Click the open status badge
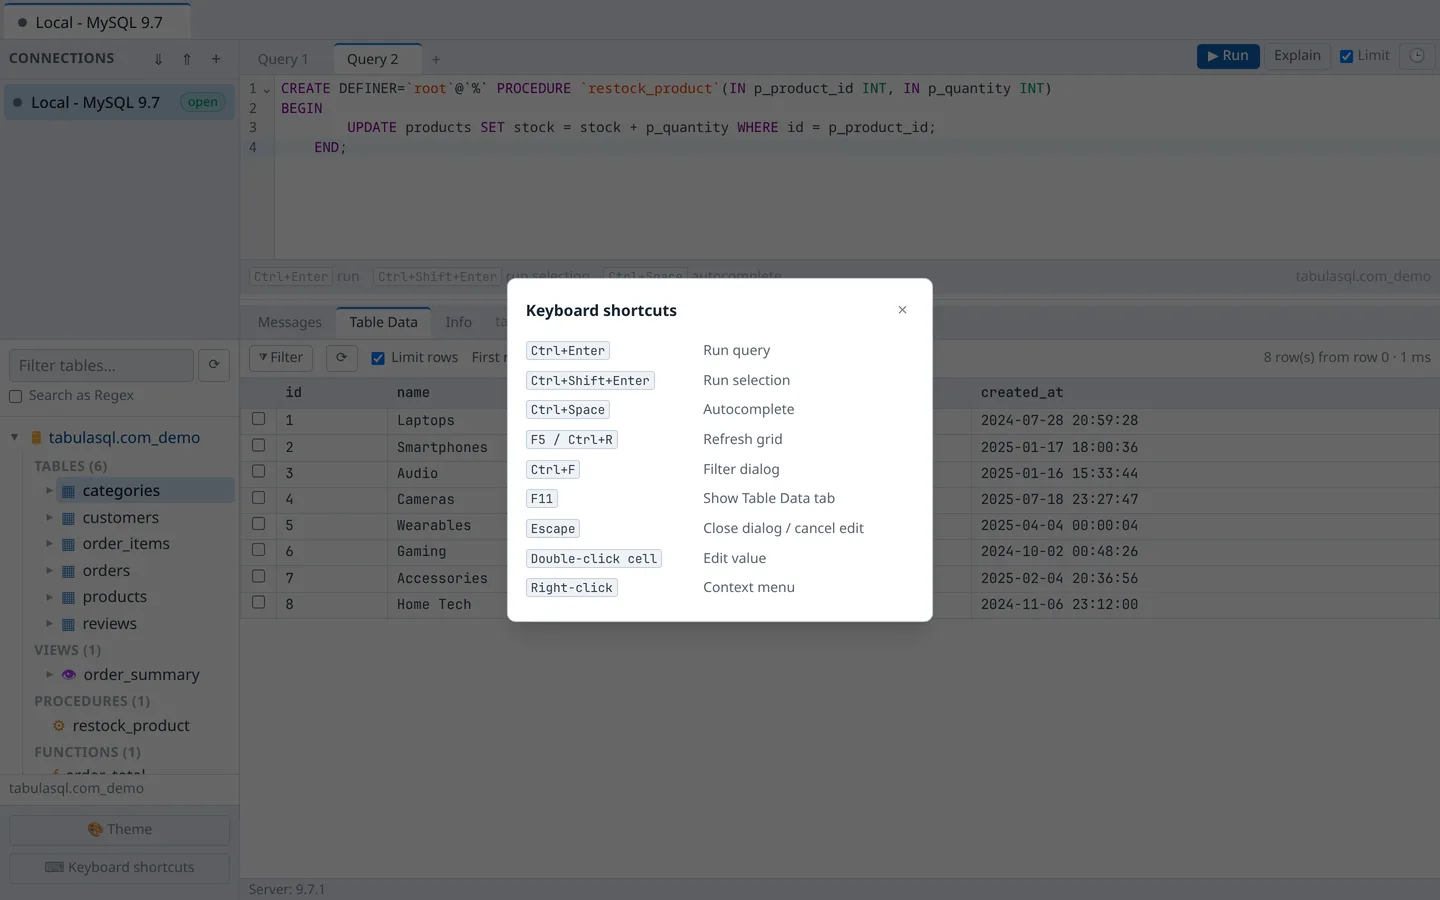 (x=202, y=102)
